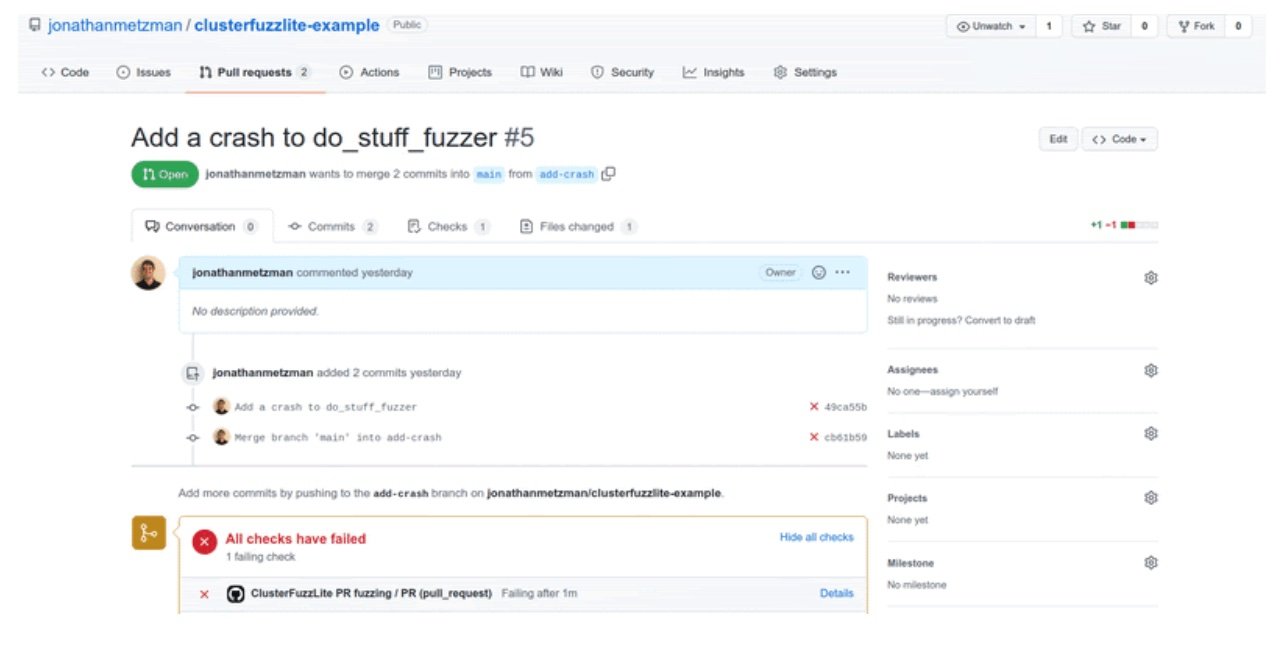The height and width of the screenshot is (648, 1284).
Task: Switch to the Files changed tab
Action: [577, 227]
